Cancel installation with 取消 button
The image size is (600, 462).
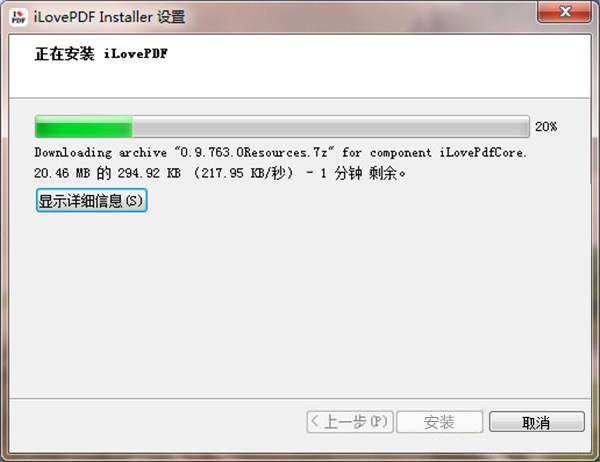coord(536,422)
